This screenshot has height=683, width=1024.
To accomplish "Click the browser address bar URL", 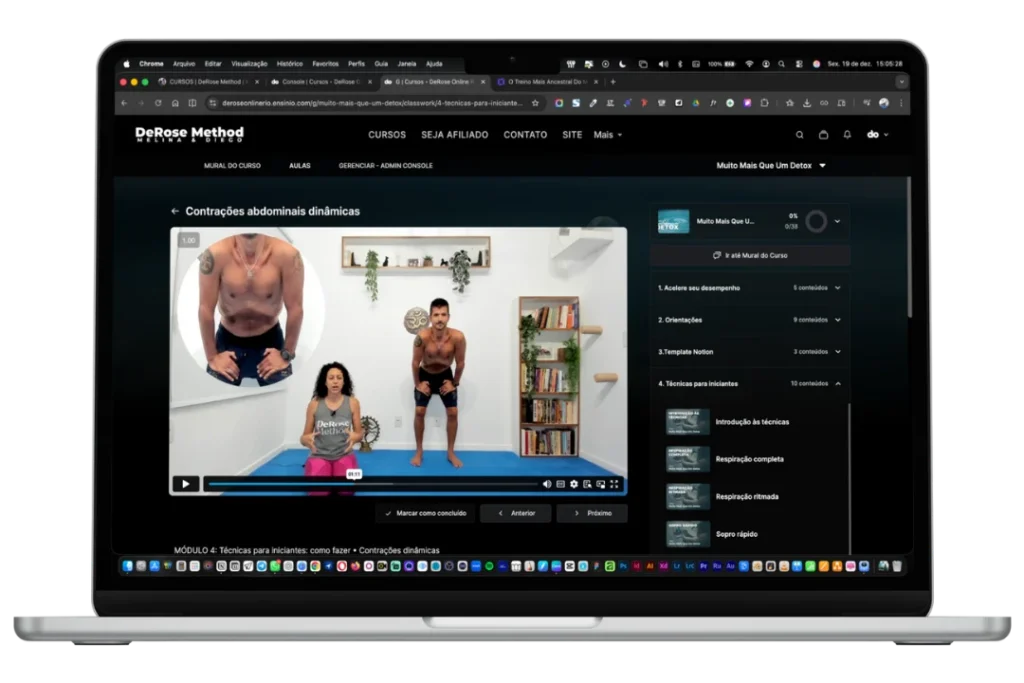I will click(x=372, y=103).
